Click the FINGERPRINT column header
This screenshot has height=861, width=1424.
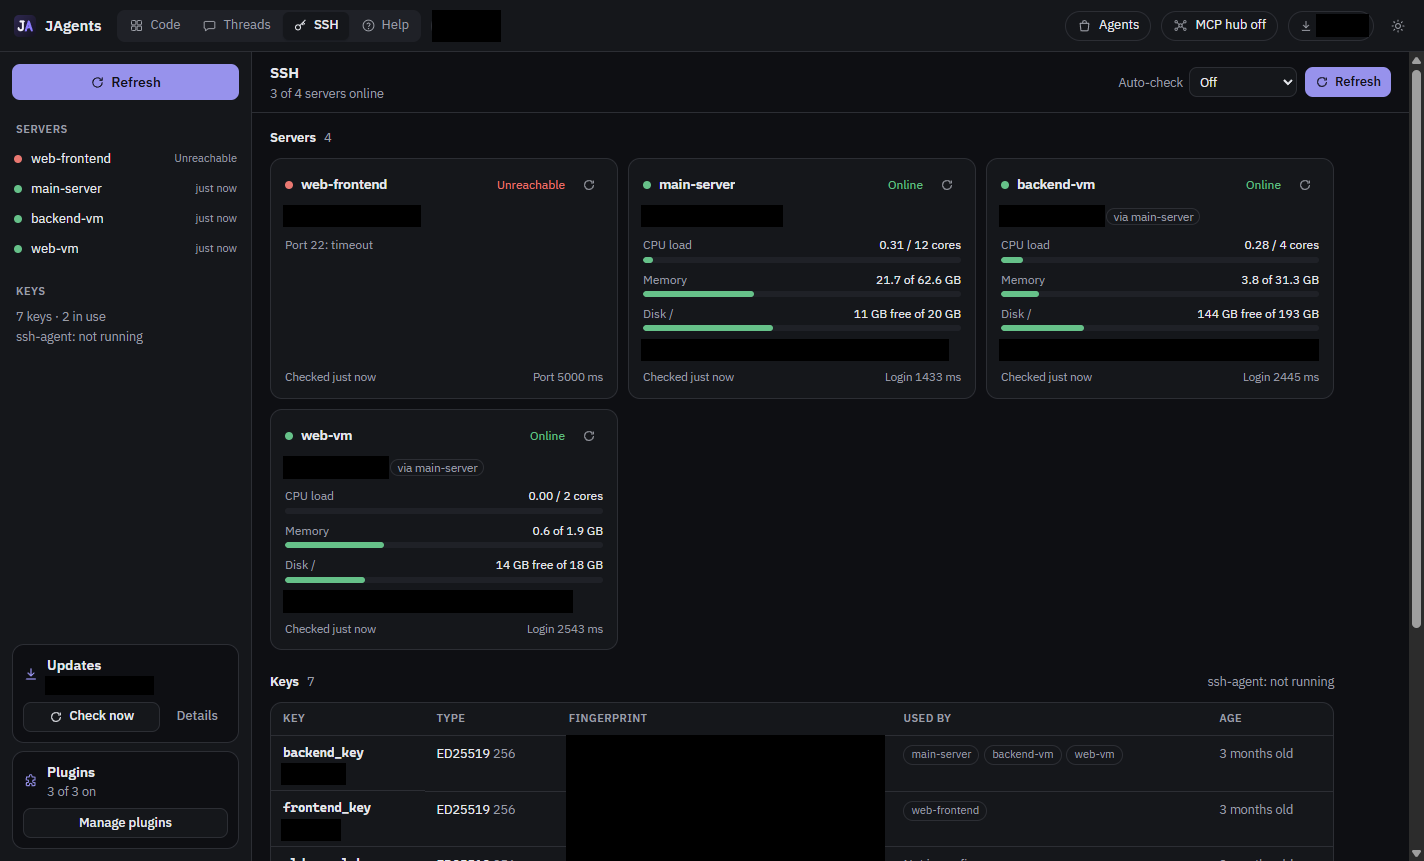click(607, 718)
